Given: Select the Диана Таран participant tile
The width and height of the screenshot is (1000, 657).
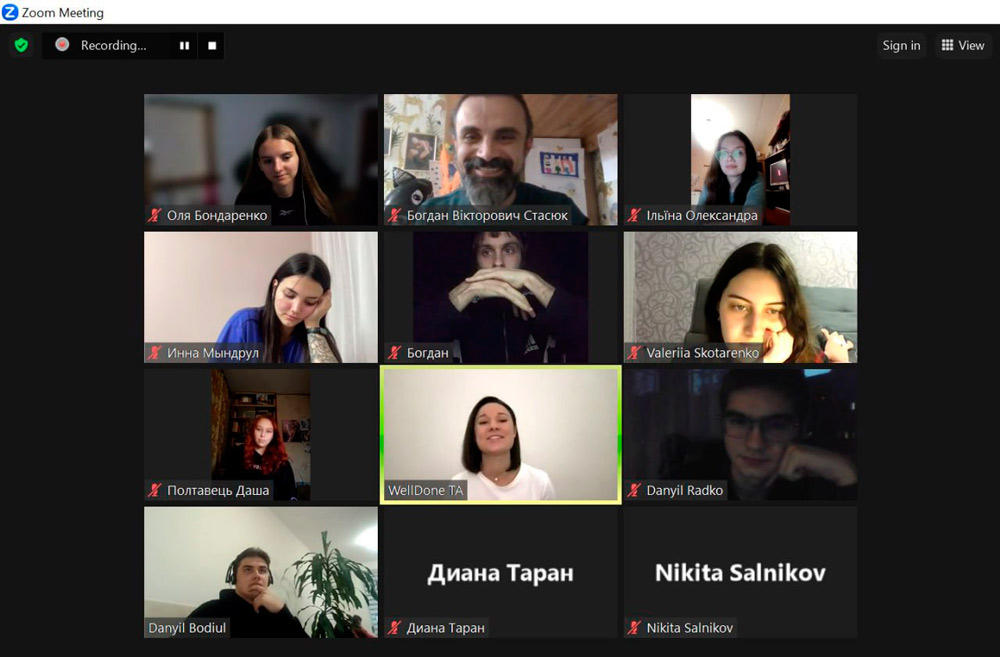Looking at the screenshot, I should pyautogui.click(x=501, y=572).
